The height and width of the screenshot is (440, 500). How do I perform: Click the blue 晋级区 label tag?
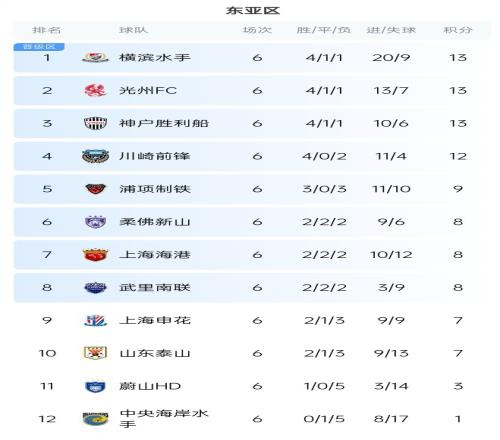(39, 47)
